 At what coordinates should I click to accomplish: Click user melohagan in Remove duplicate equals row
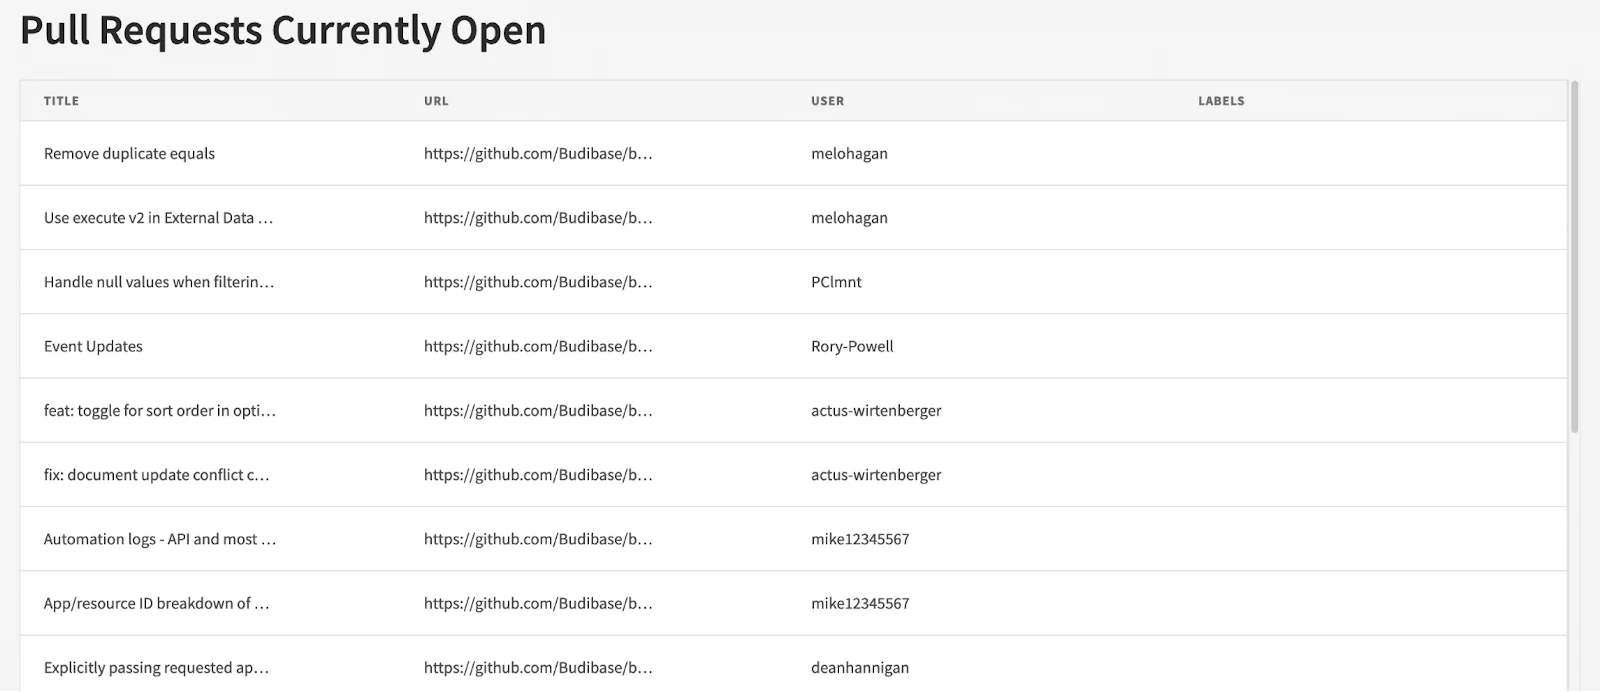coord(849,154)
